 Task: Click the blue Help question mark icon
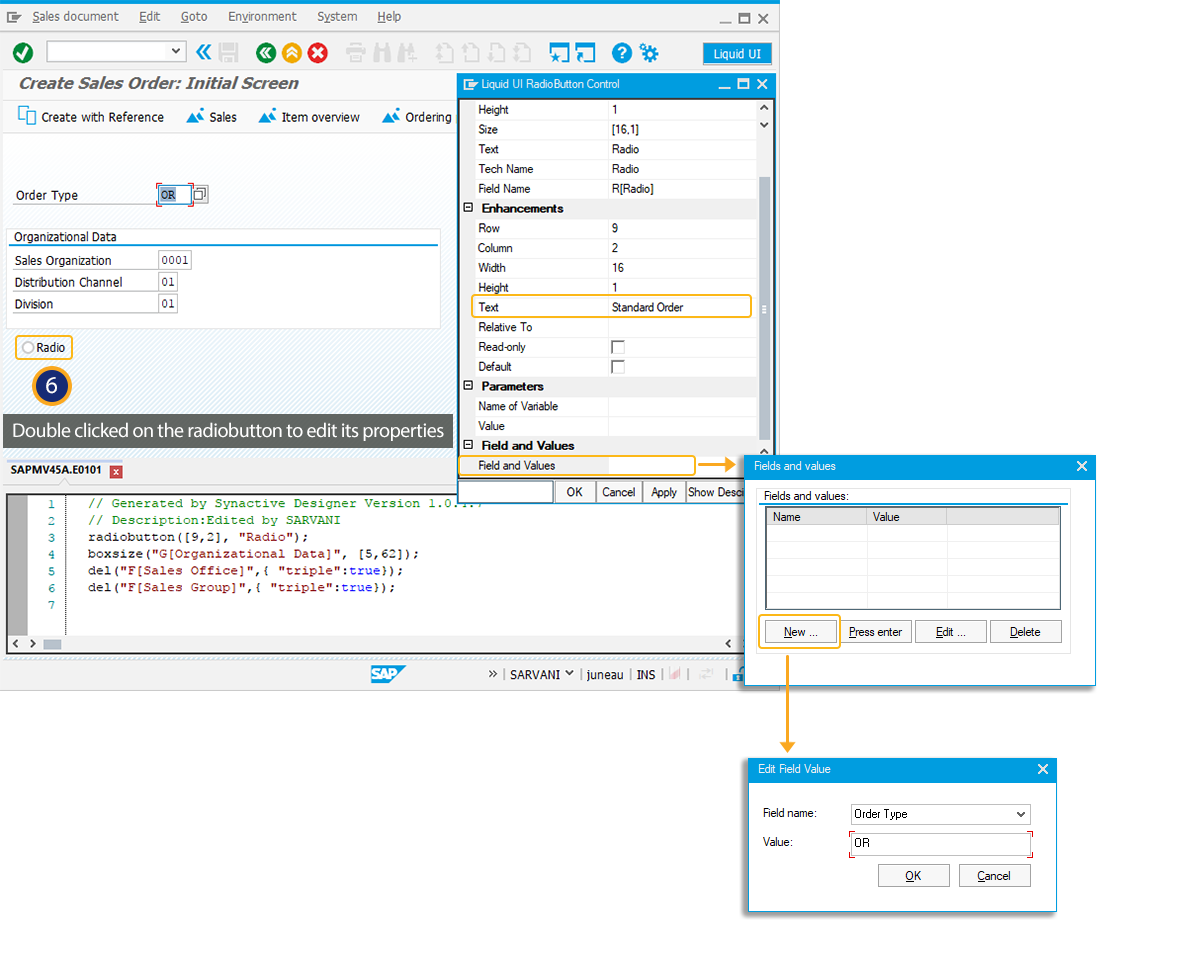(x=622, y=53)
